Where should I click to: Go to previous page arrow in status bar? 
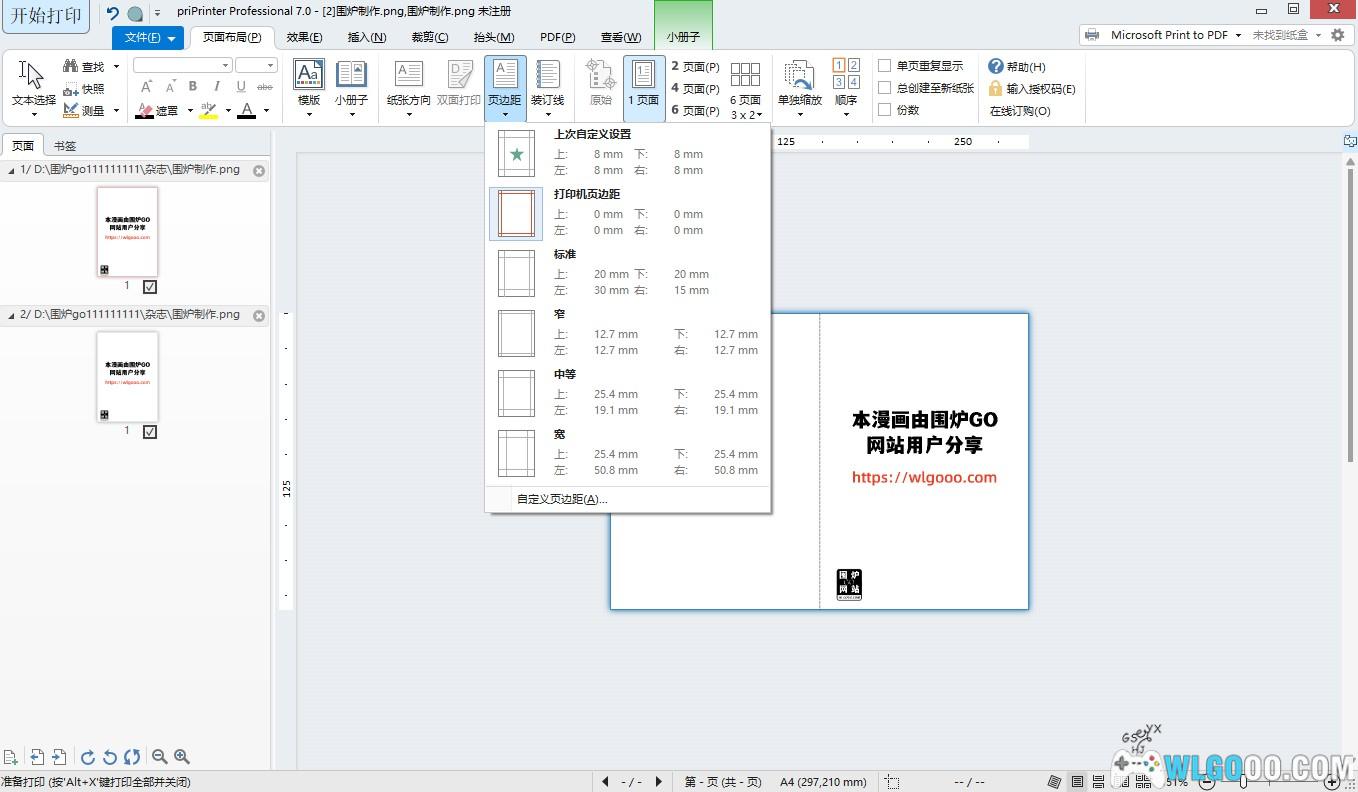point(605,782)
